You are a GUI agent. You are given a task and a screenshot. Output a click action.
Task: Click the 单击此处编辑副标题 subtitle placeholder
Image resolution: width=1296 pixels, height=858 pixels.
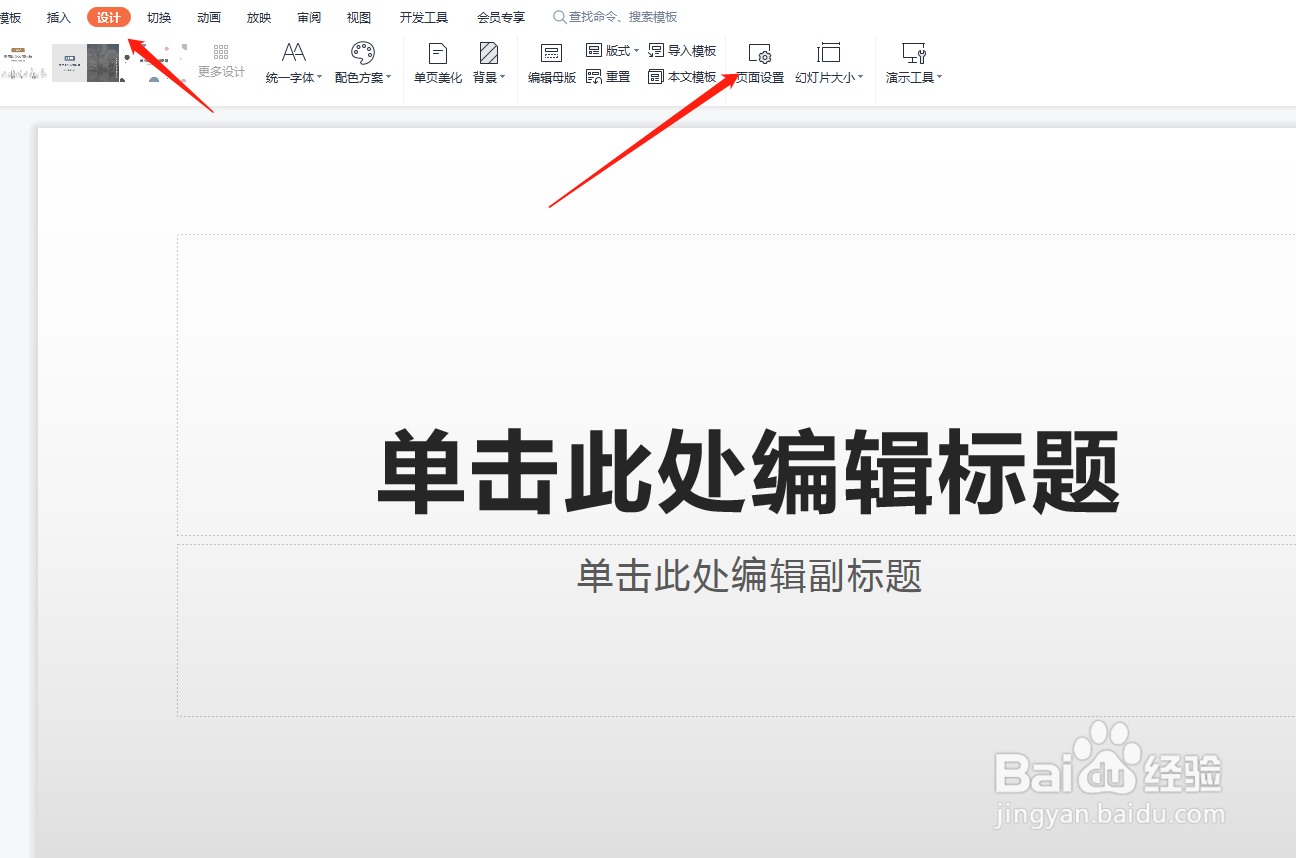pyautogui.click(x=748, y=576)
